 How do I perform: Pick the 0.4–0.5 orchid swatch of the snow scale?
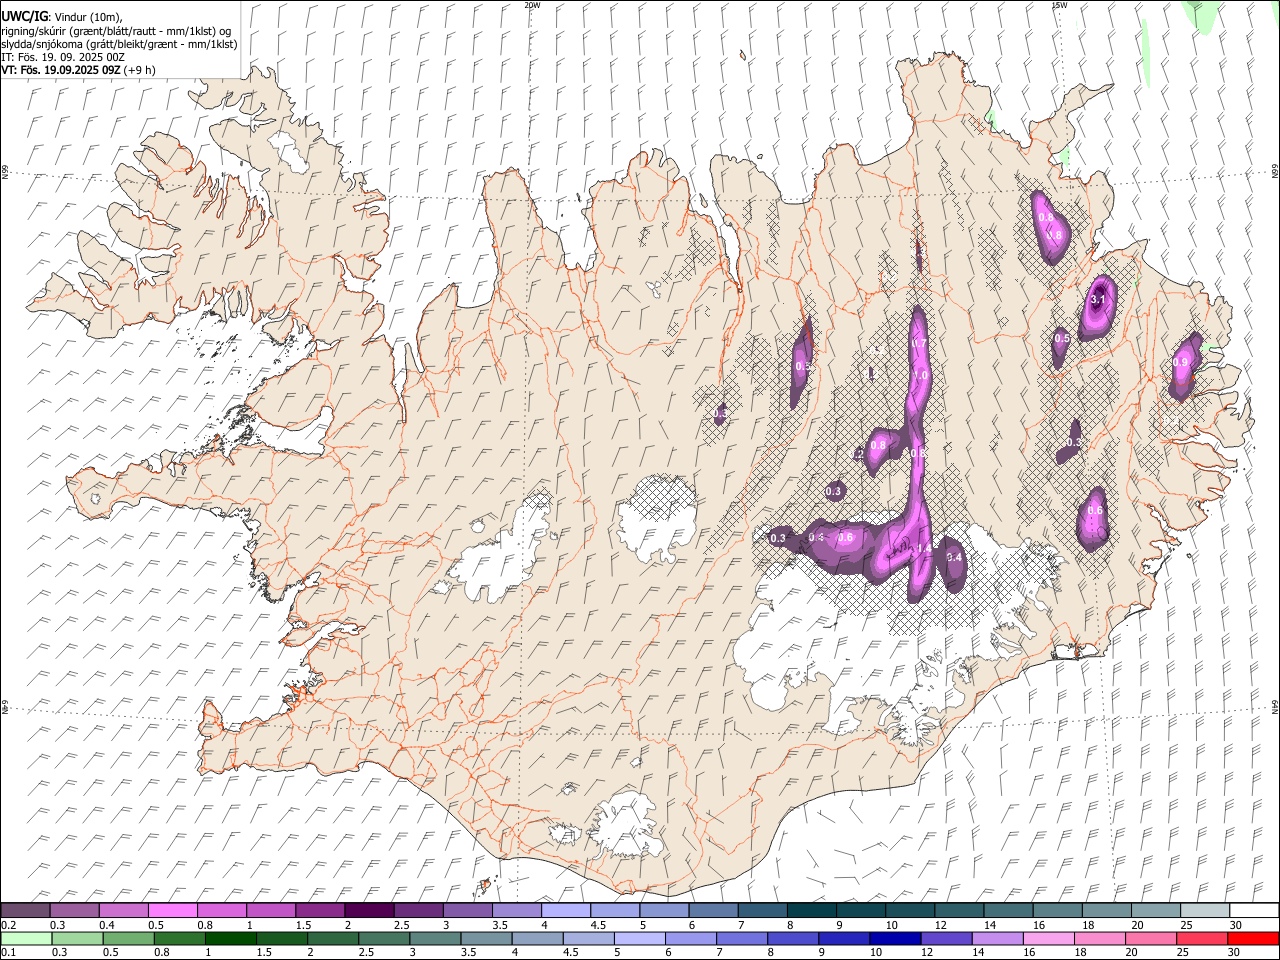point(124,911)
